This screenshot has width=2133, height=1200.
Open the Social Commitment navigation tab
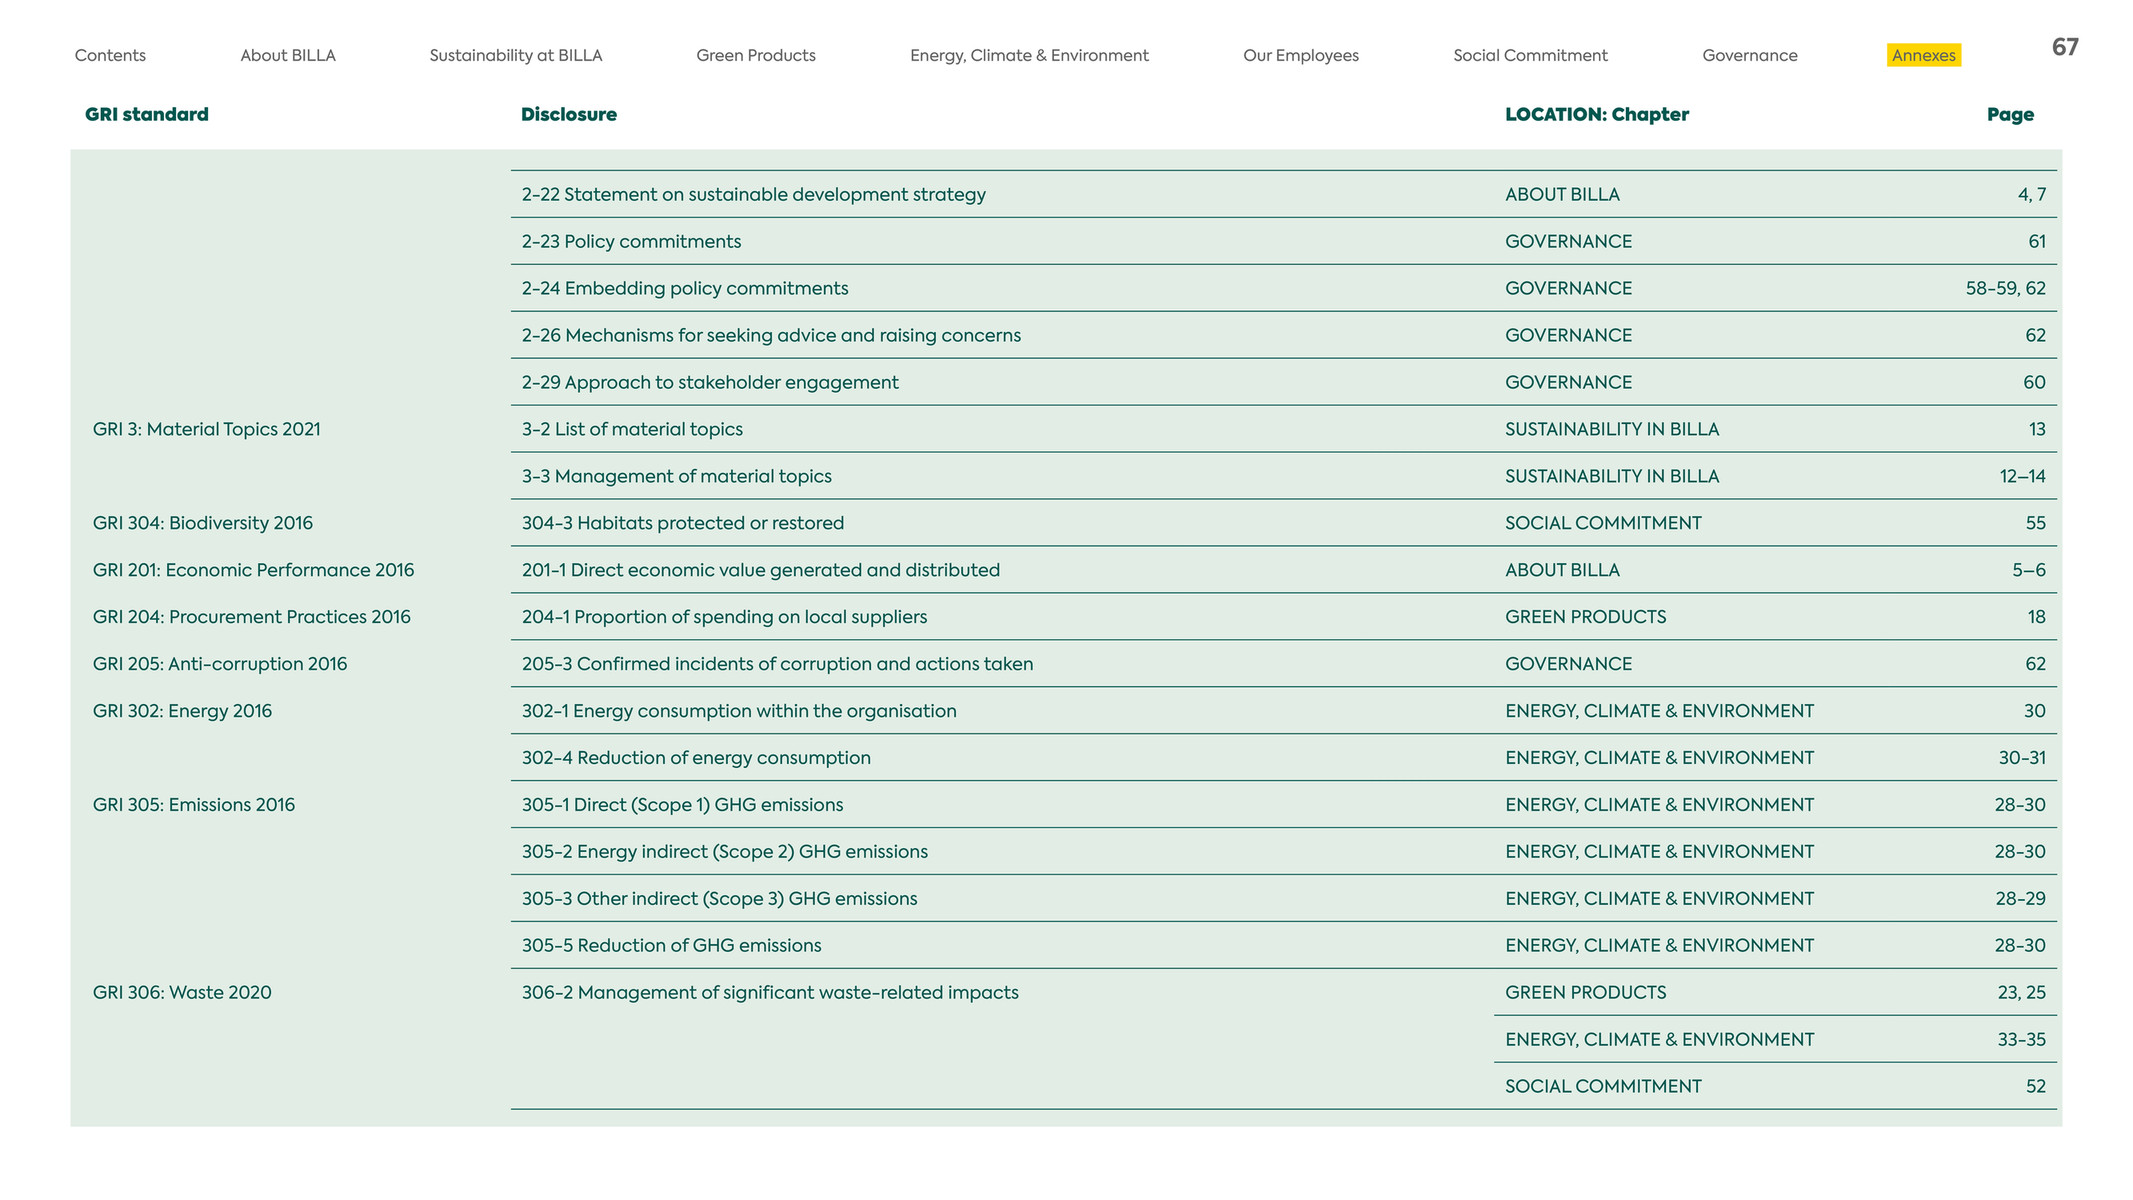tap(1530, 56)
